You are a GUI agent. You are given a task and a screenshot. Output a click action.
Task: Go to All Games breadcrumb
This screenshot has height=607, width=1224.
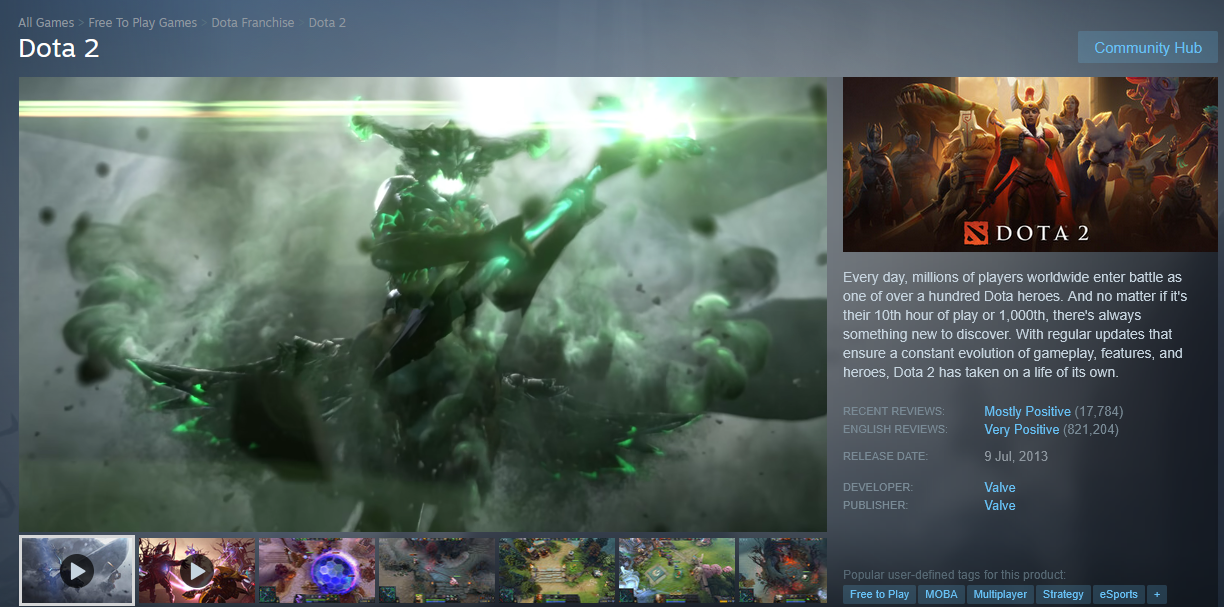click(x=46, y=23)
